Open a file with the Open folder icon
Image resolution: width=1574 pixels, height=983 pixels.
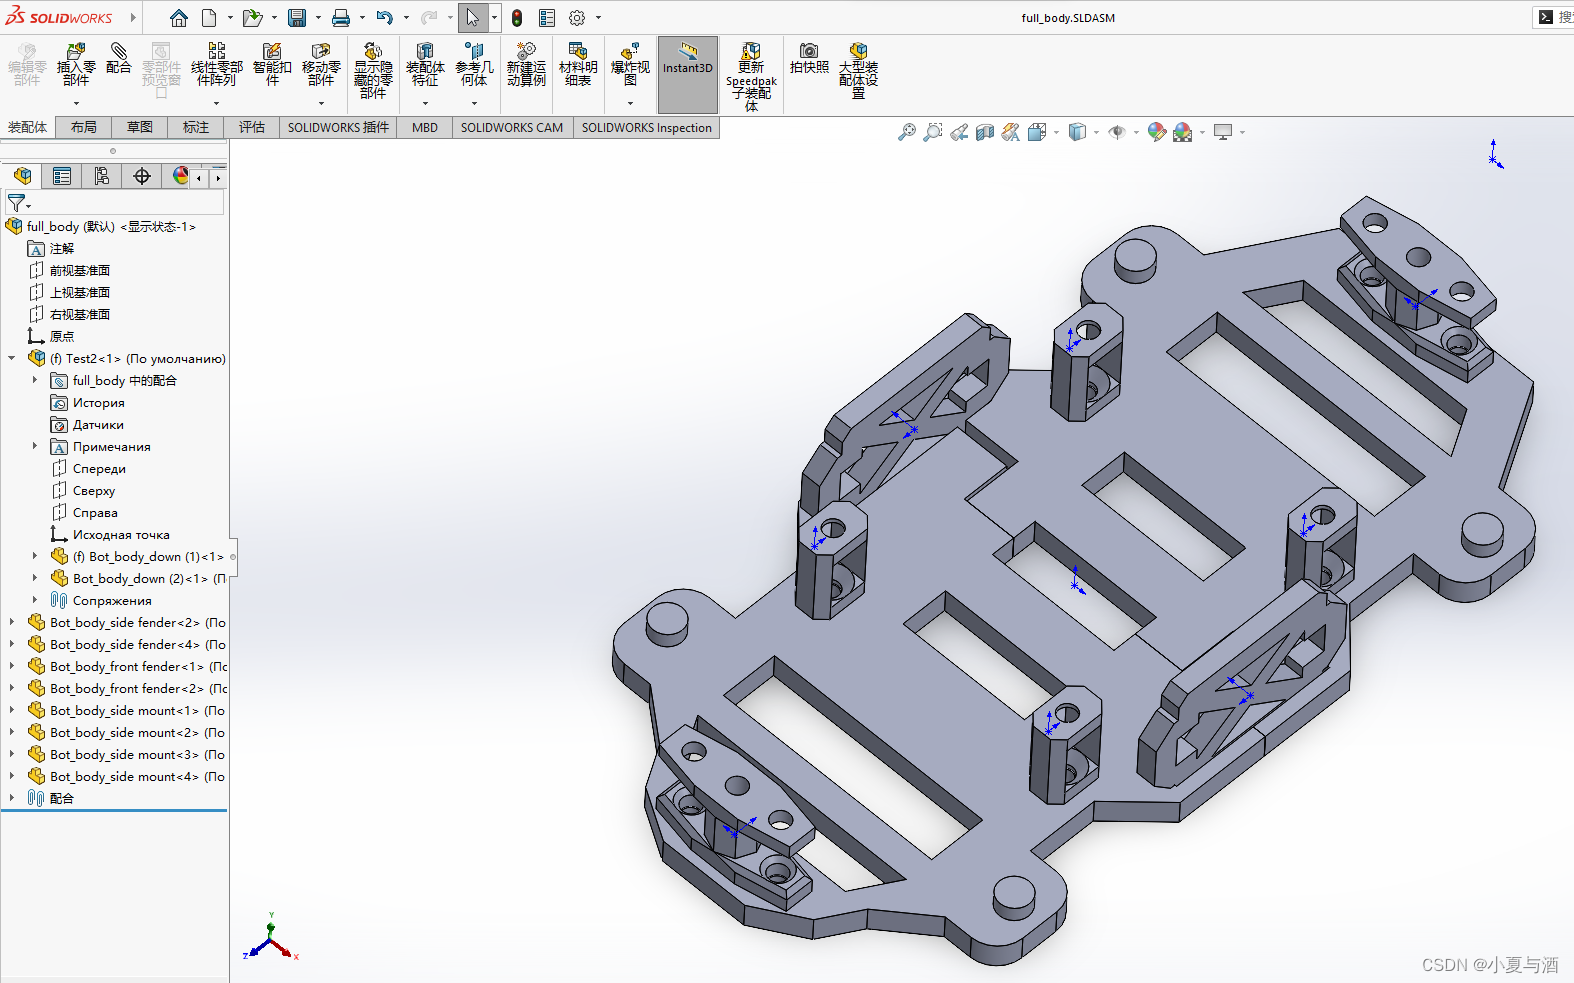(x=252, y=18)
